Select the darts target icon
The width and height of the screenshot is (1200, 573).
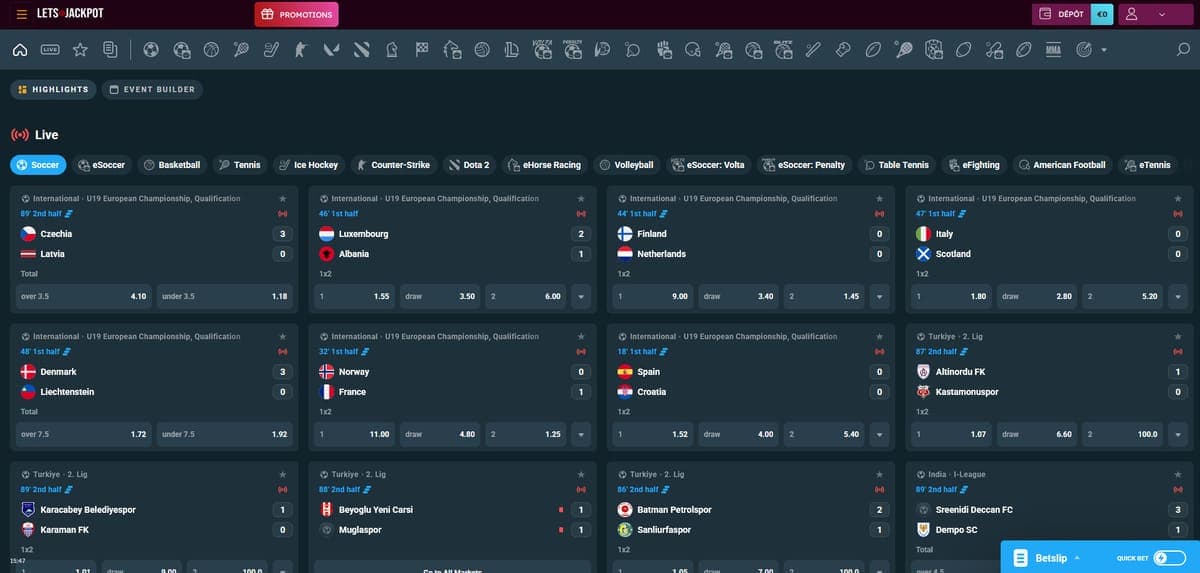[1084, 49]
